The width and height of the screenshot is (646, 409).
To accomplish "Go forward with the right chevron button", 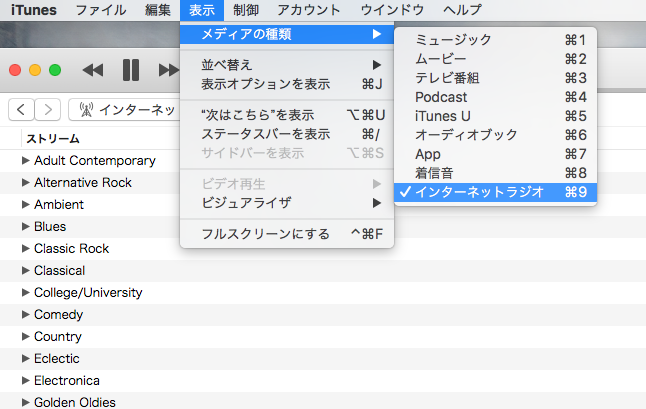I will [48, 110].
